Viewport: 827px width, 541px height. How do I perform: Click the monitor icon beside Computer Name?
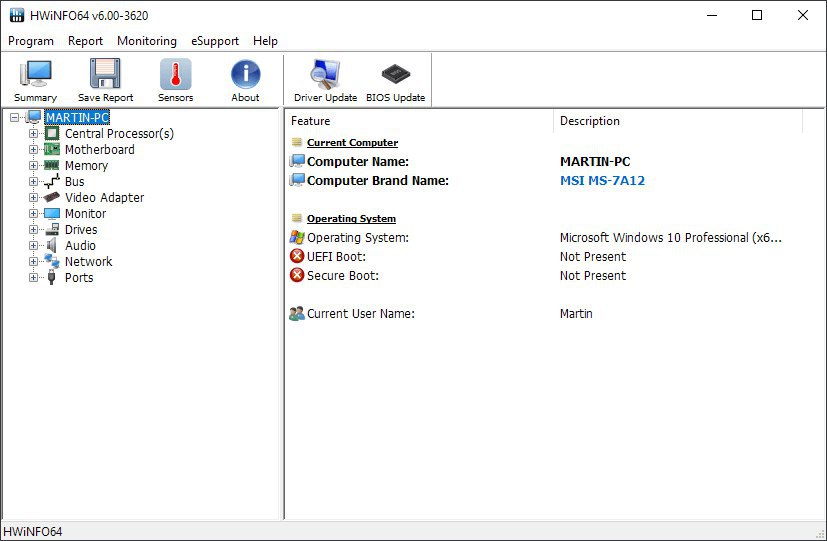(297, 161)
